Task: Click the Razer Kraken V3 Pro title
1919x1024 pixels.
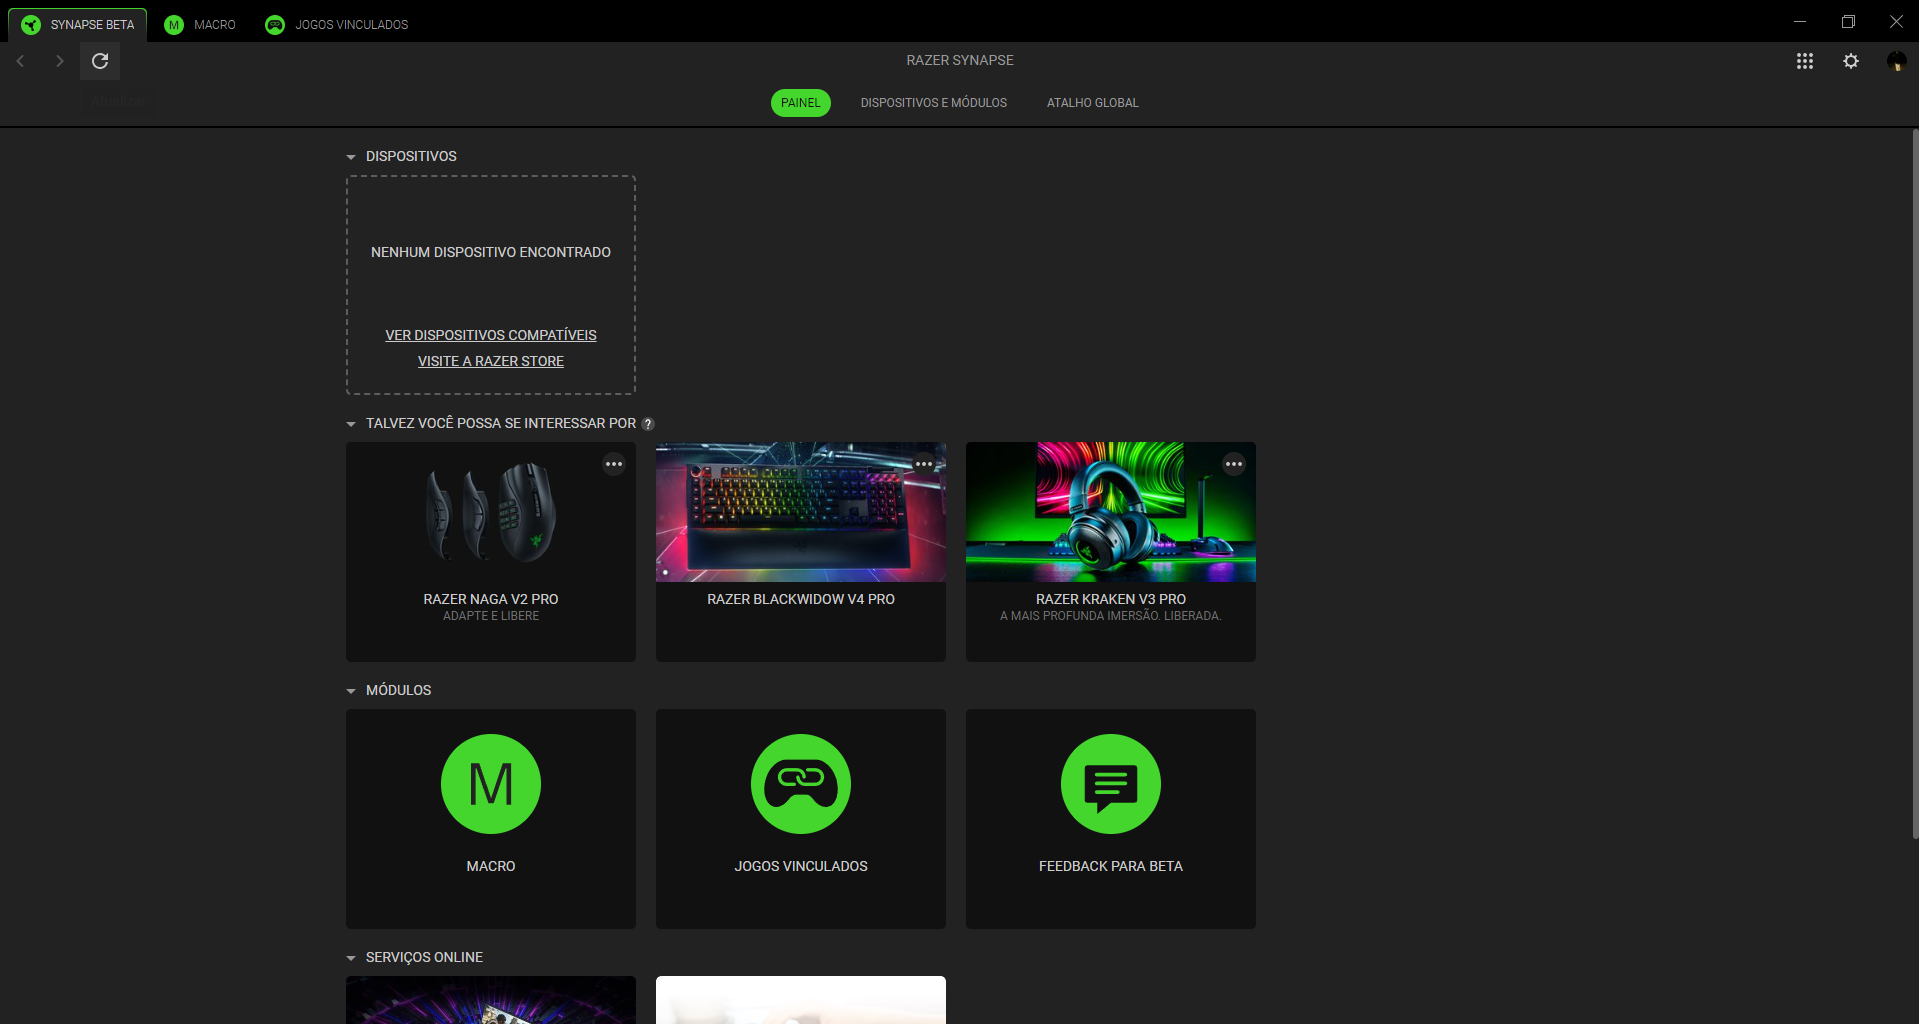Action: [x=1111, y=599]
